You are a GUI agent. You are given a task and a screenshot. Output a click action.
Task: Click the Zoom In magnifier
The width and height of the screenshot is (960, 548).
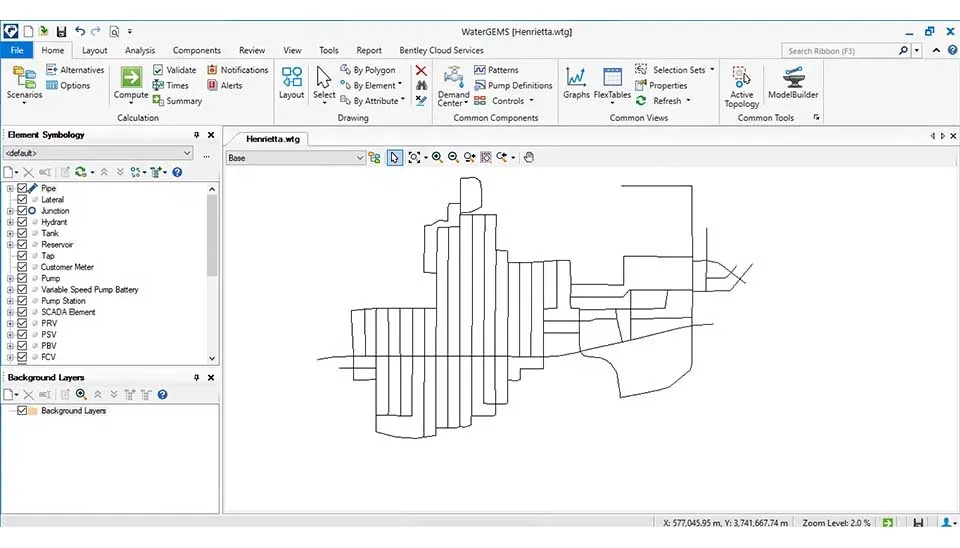pyautogui.click(x=437, y=157)
